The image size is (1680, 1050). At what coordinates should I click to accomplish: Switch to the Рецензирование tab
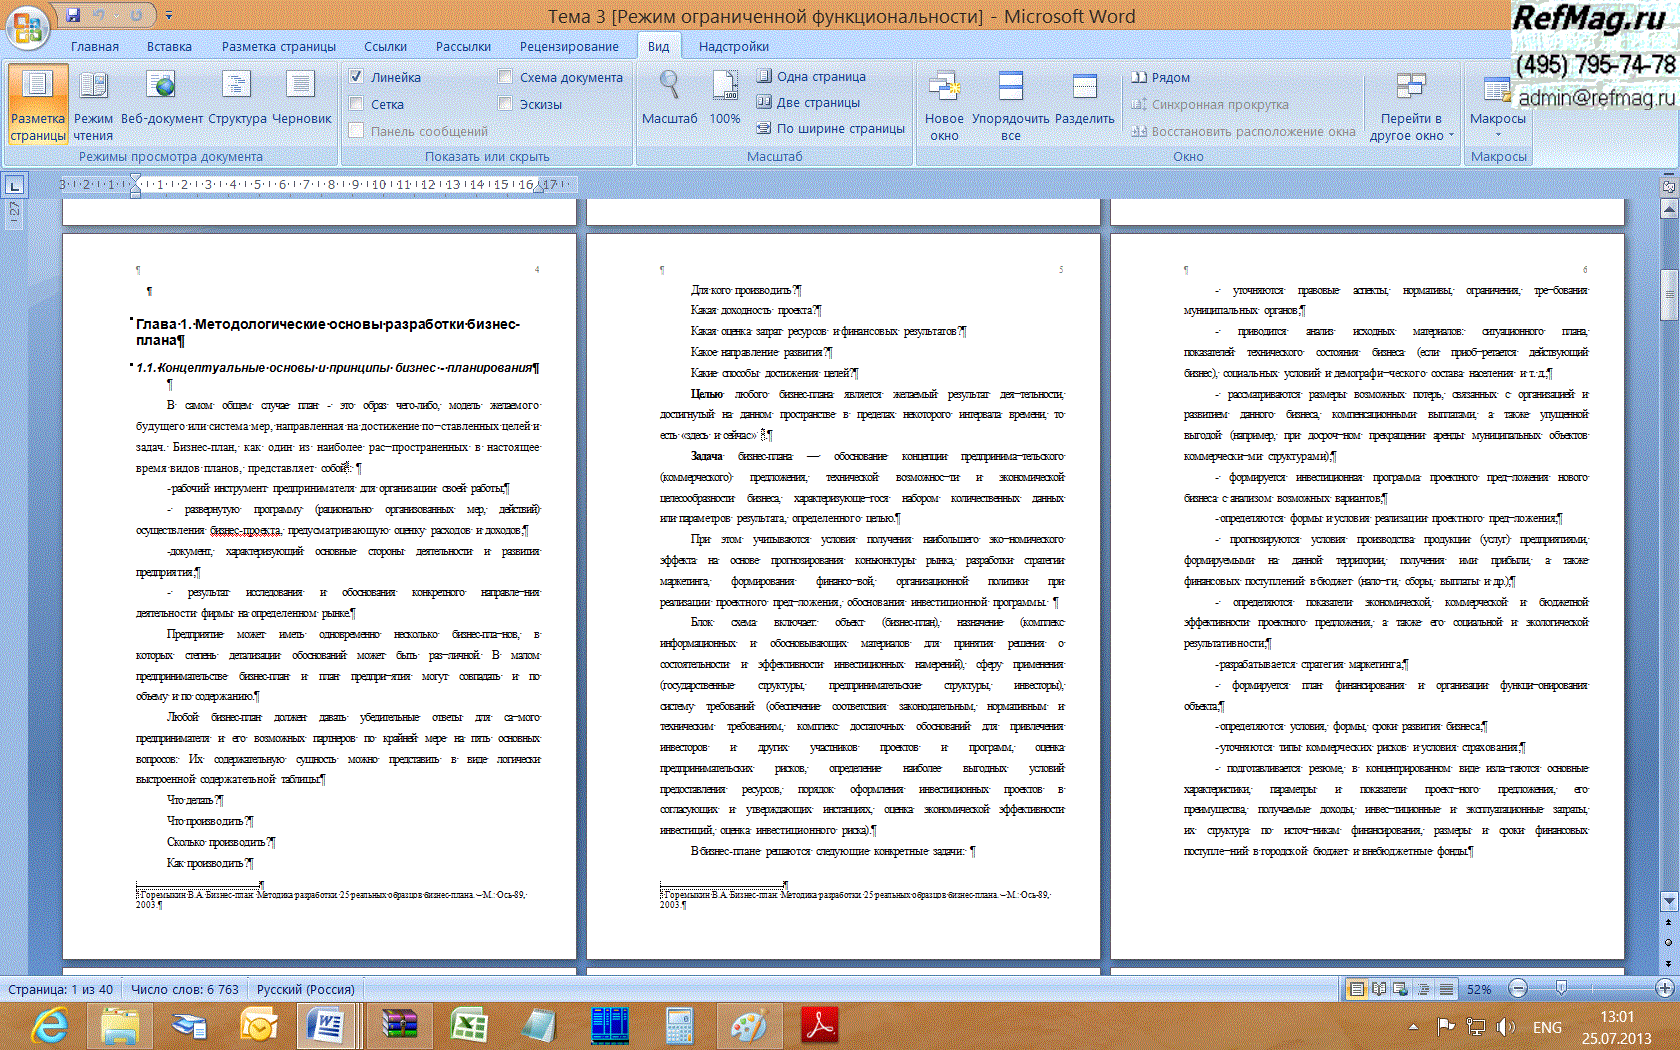pyautogui.click(x=568, y=46)
